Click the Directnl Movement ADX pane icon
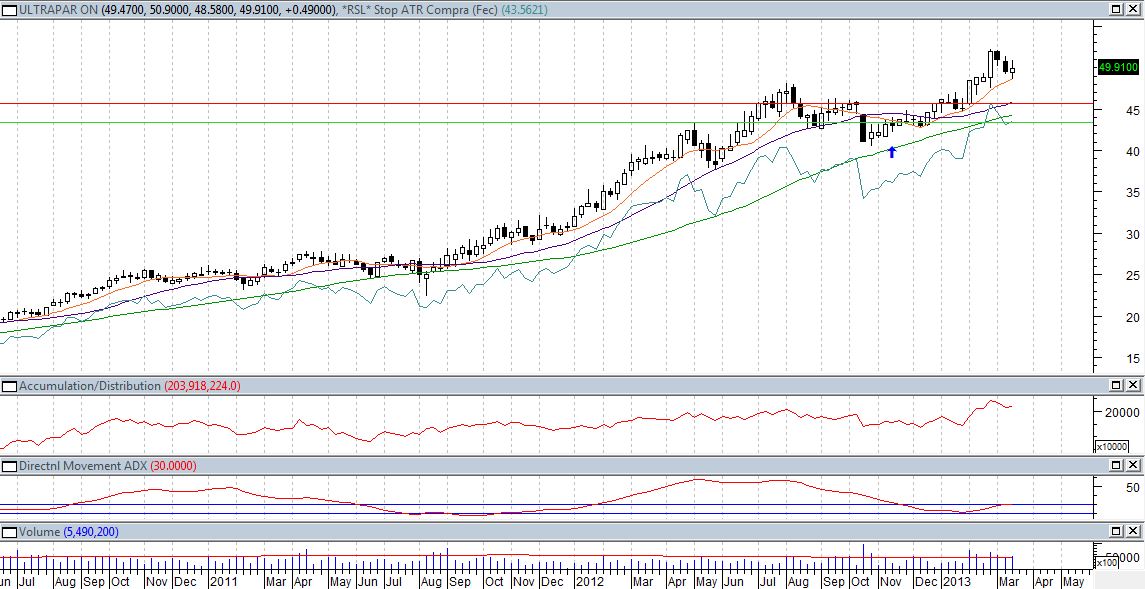This screenshot has height=589, width=1145. [10, 466]
